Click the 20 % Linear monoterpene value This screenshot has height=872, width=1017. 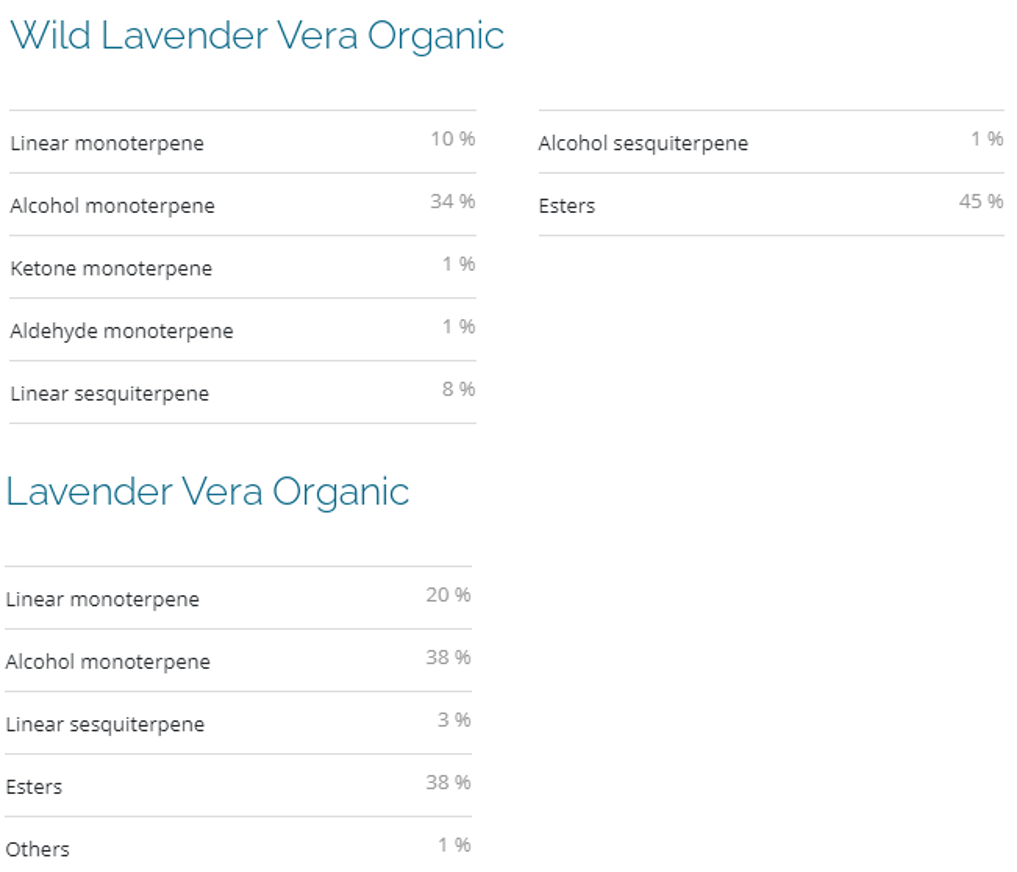pos(447,595)
